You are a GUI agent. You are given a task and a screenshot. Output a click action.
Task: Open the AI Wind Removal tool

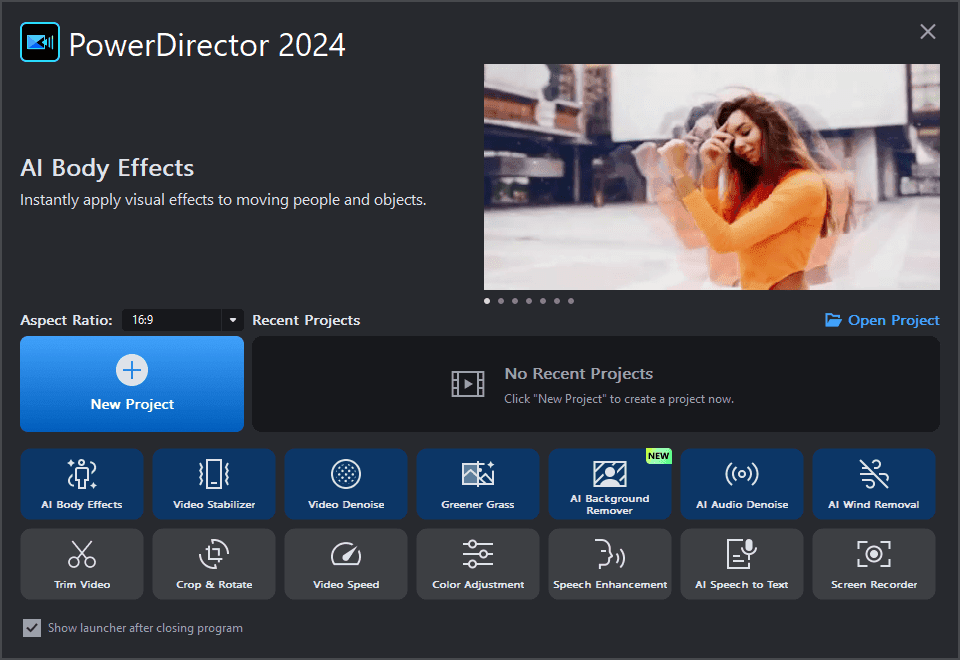(874, 484)
